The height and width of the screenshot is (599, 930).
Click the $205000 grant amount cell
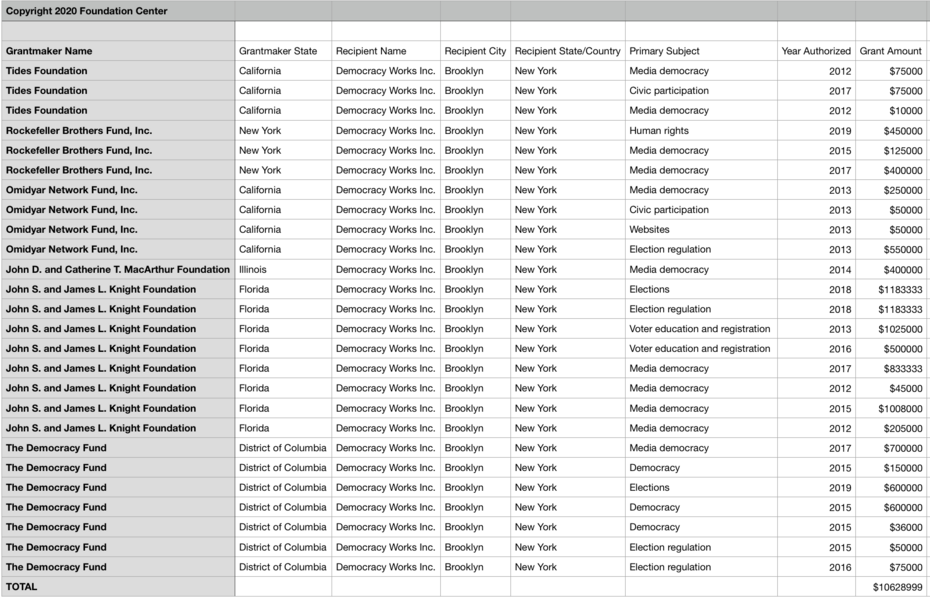891,428
